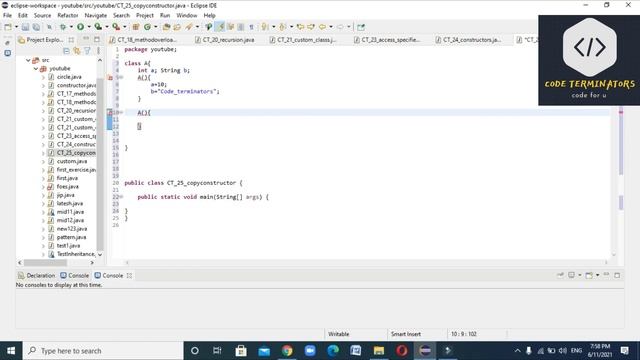Click the External Tools run icon
The height and width of the screenshot is (360, 640).
[x=116, y=27]
